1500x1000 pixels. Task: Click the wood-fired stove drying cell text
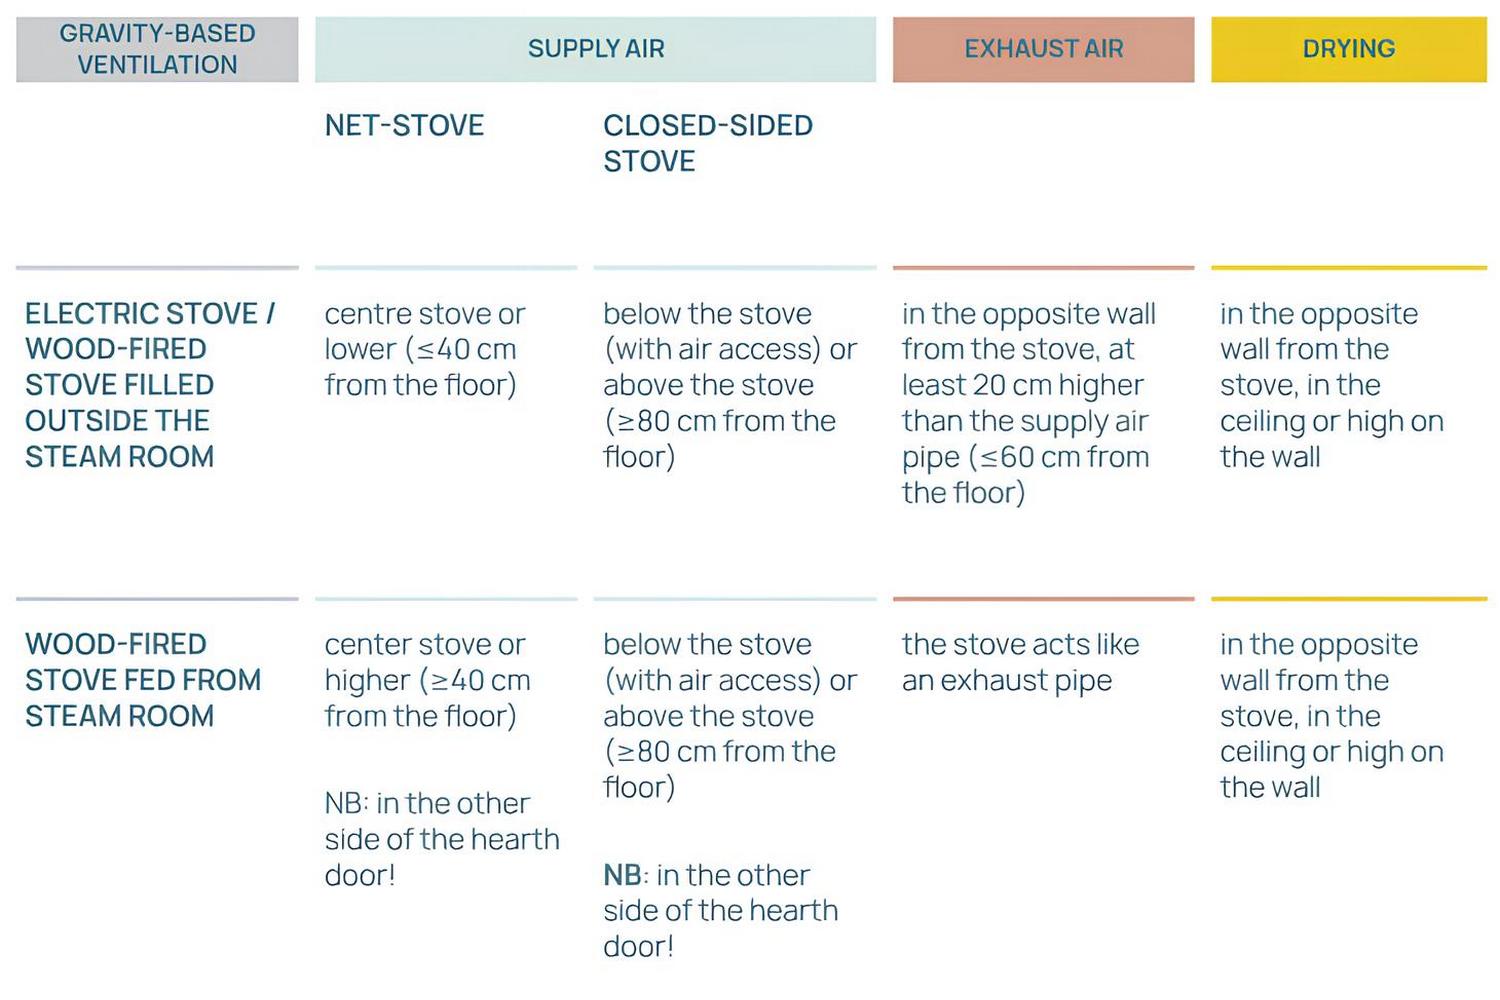(1332, 716)
